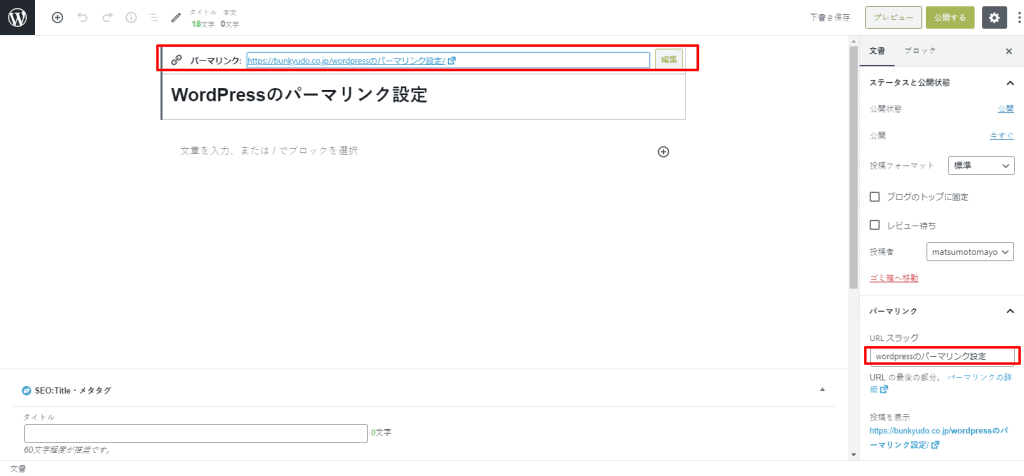This screenshot has width=1024, height=476.
Task: Open the block navigation list icon
Action: coord(153,17)
